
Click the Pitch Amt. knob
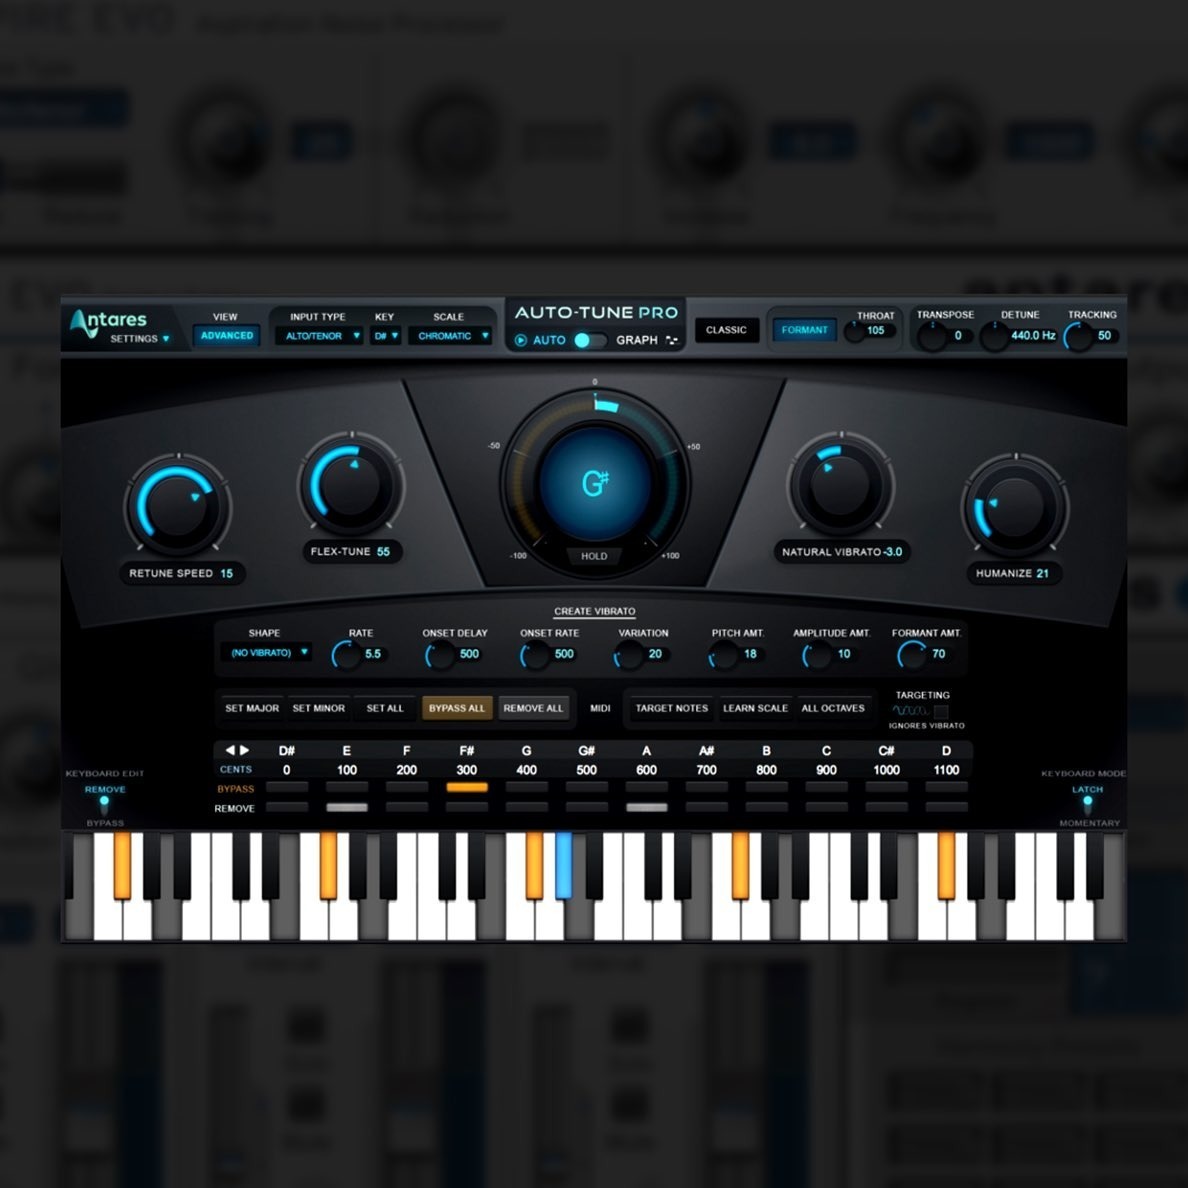[x=723, y=655]
